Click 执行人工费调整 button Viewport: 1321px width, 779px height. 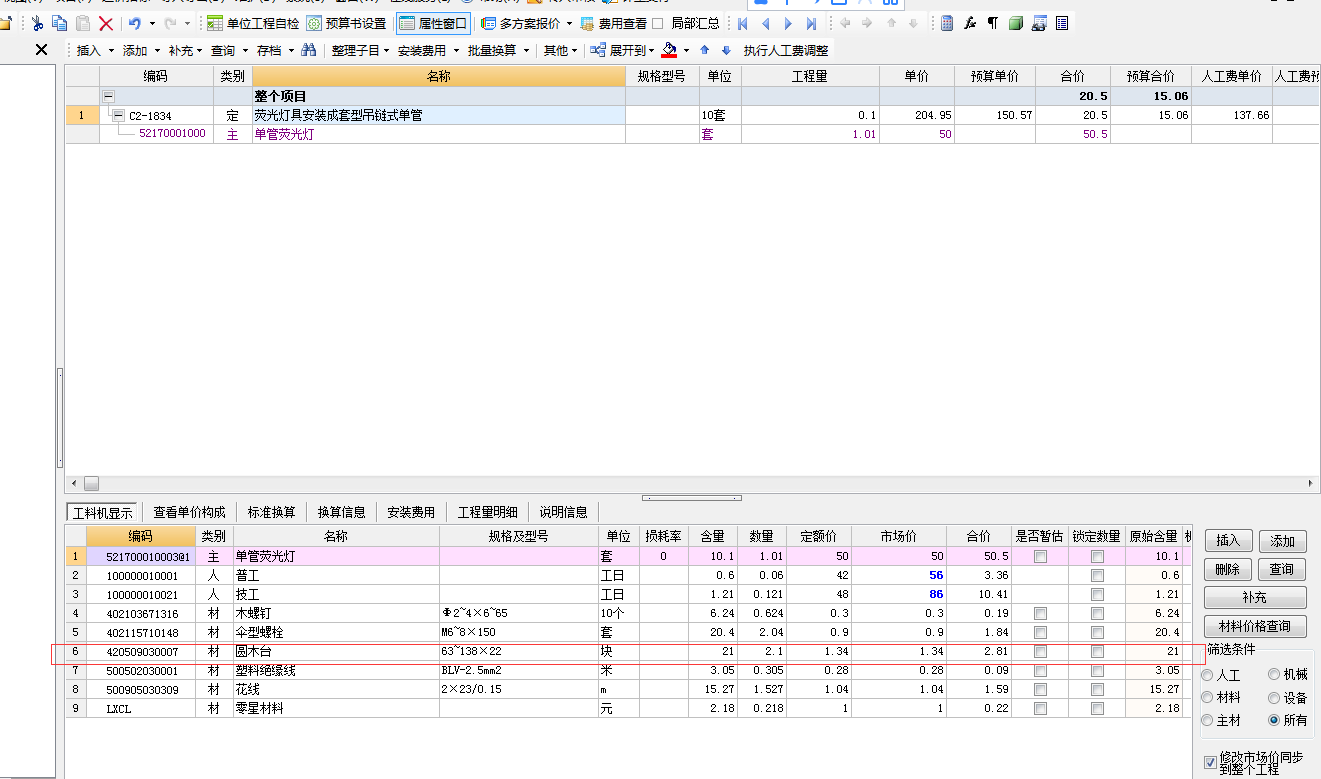[786, 50]
